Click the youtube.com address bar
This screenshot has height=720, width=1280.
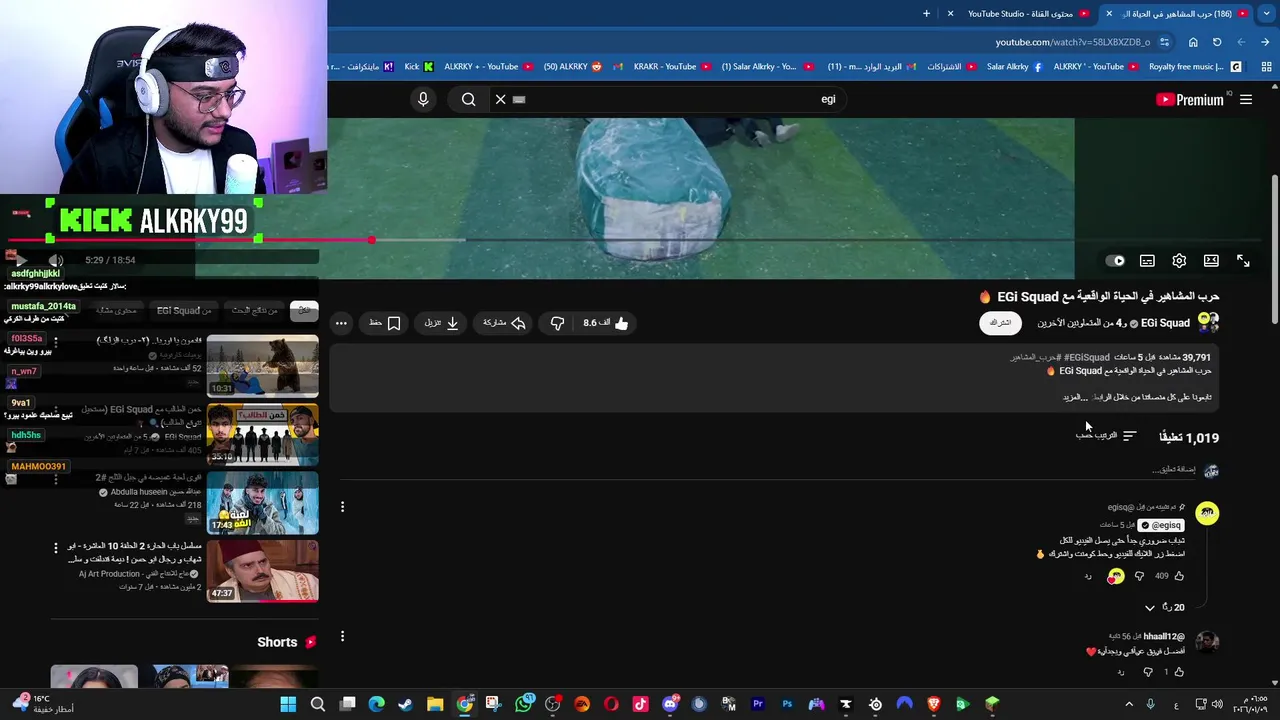(1072, 42)
